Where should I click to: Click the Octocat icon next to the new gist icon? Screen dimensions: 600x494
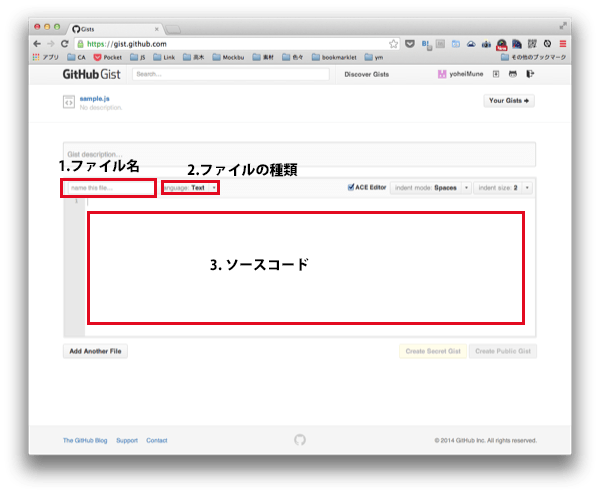coord(513,74)
